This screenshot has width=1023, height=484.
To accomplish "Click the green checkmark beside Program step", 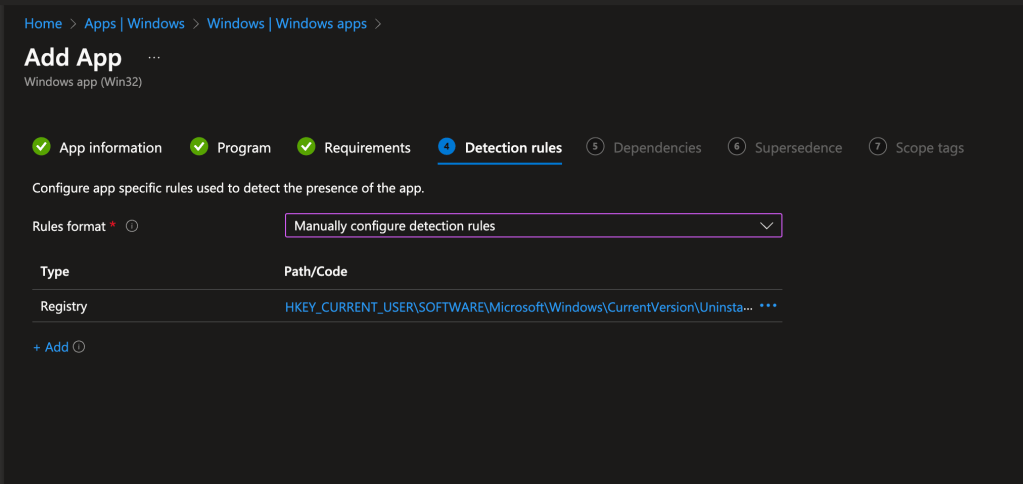I will point(199,147).
